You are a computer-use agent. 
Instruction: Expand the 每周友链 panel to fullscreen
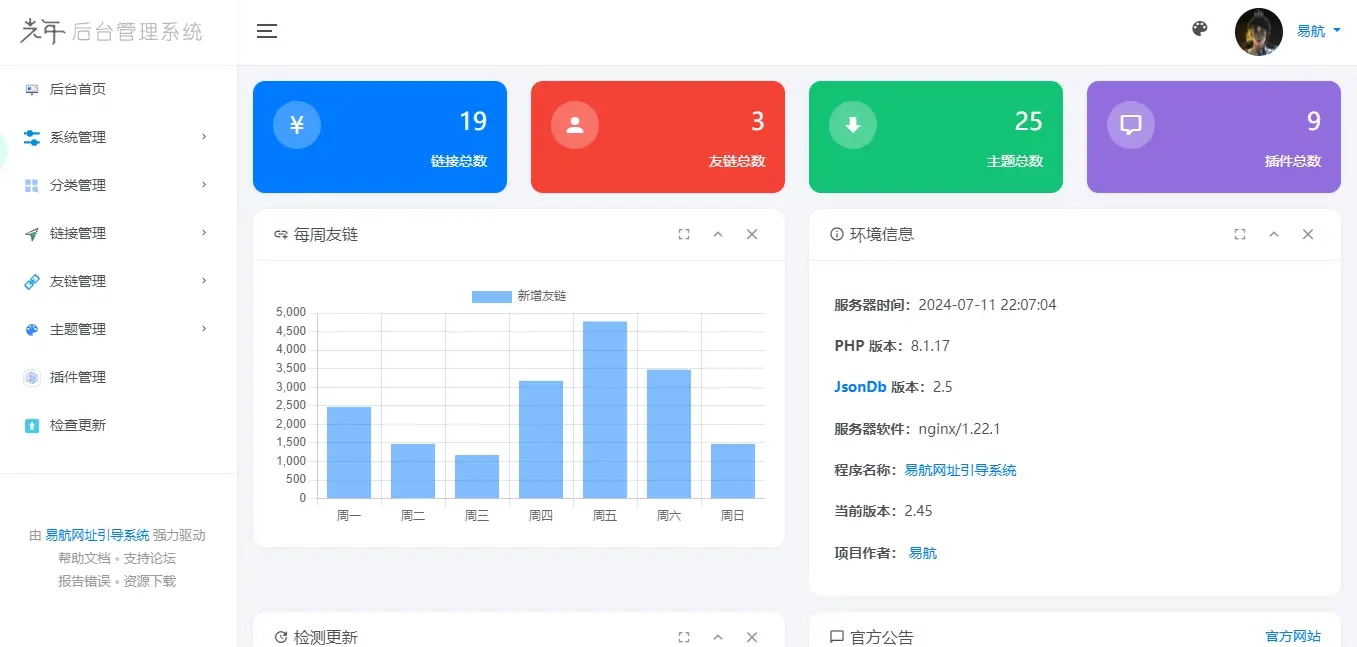click(683, 234)
